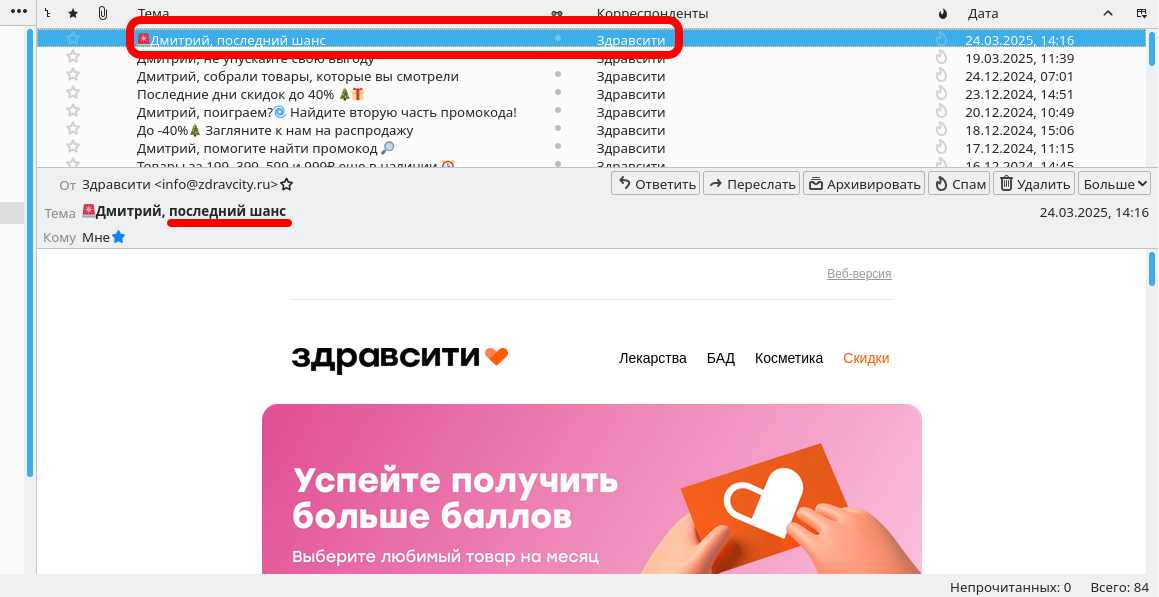Open the 'Последние дни скидок до 40%' email
This screenshot has width=1159, height=597.
(251, 94)
